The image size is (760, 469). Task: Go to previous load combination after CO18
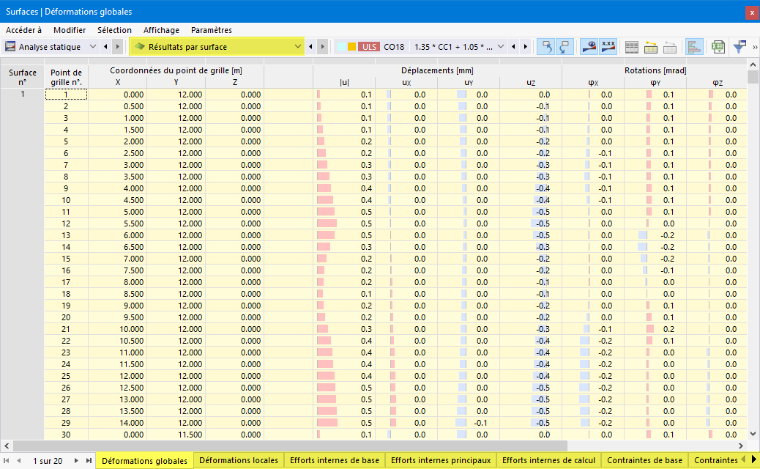(513, 47)
